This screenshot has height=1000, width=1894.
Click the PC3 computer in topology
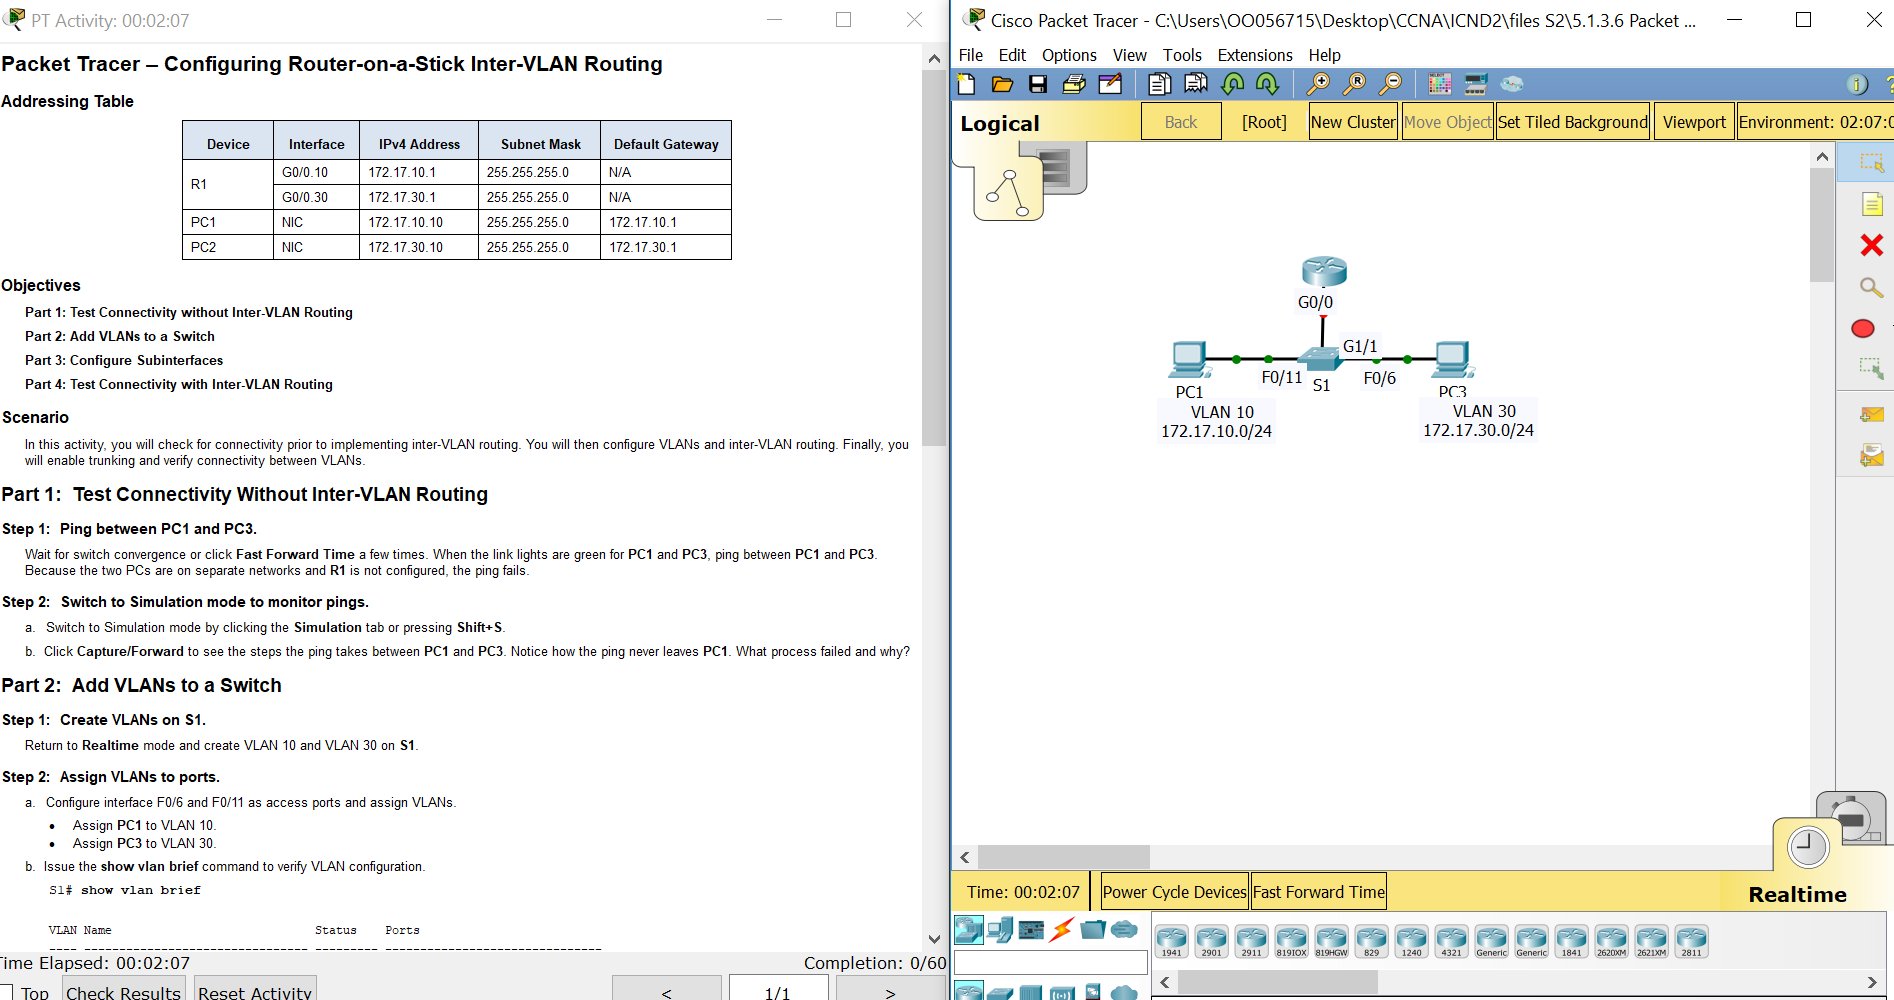click(1452, 358)
